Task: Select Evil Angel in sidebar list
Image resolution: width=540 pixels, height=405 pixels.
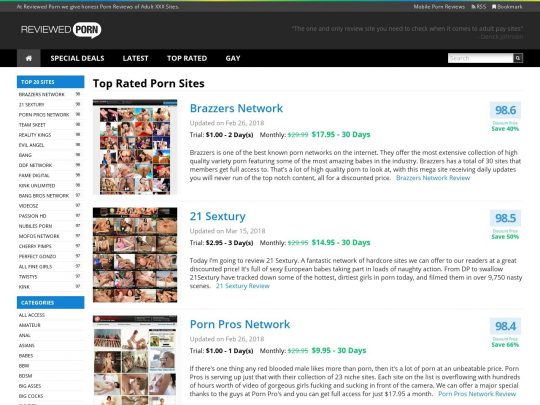Action: click(x=31, y=145)
